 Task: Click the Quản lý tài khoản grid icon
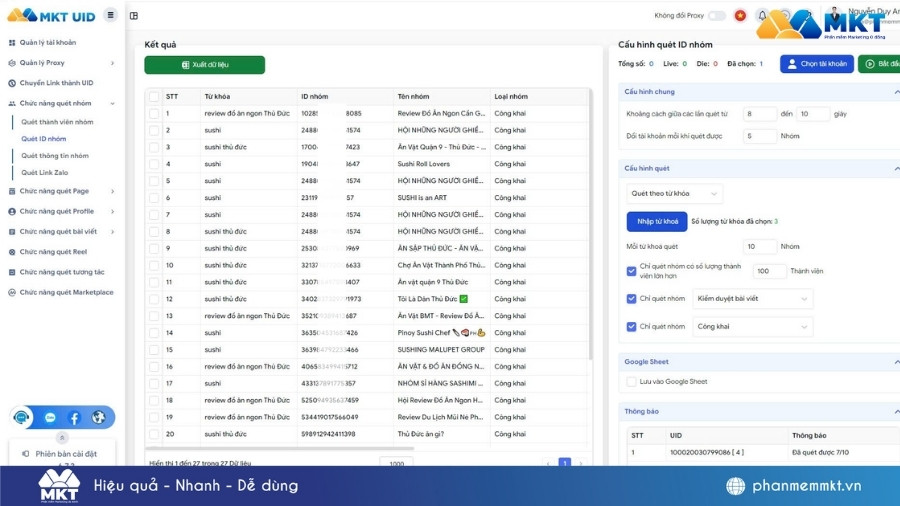[x=12, y=42]
